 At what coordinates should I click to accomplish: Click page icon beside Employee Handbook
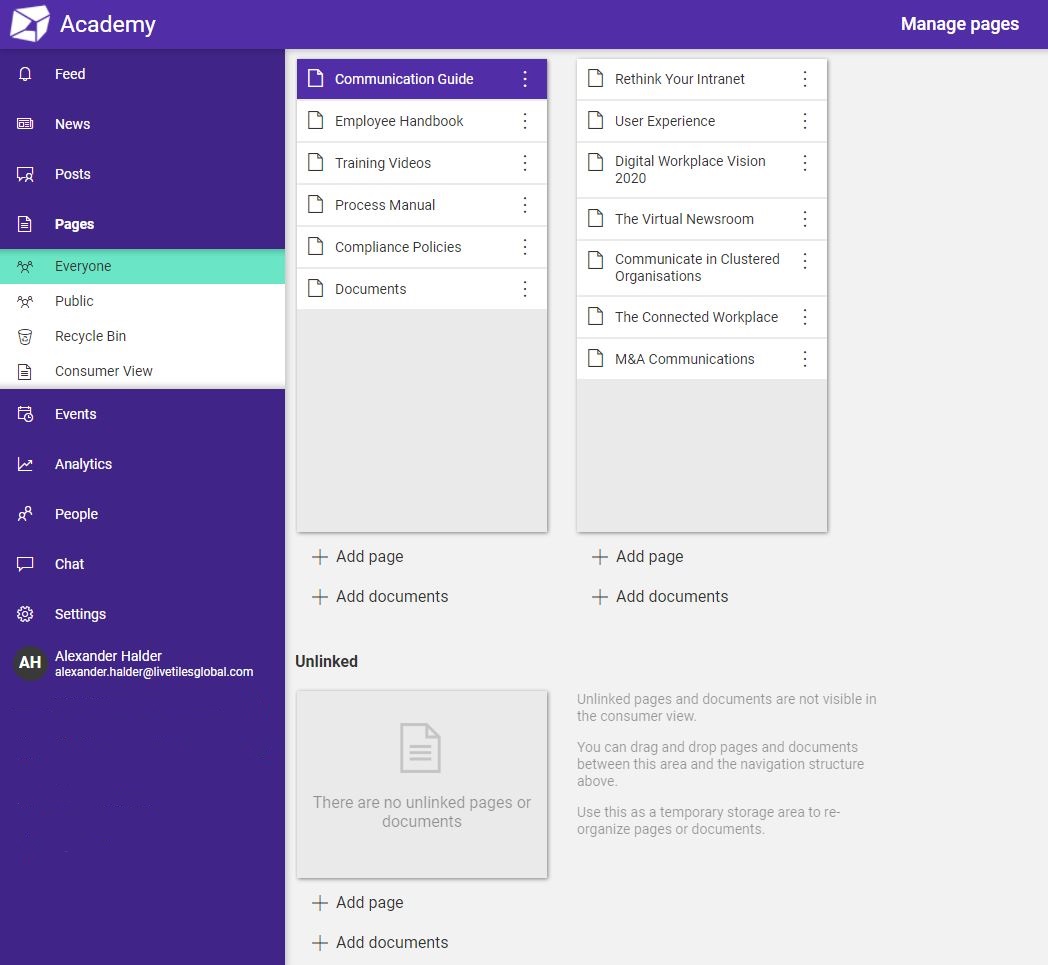315,120
